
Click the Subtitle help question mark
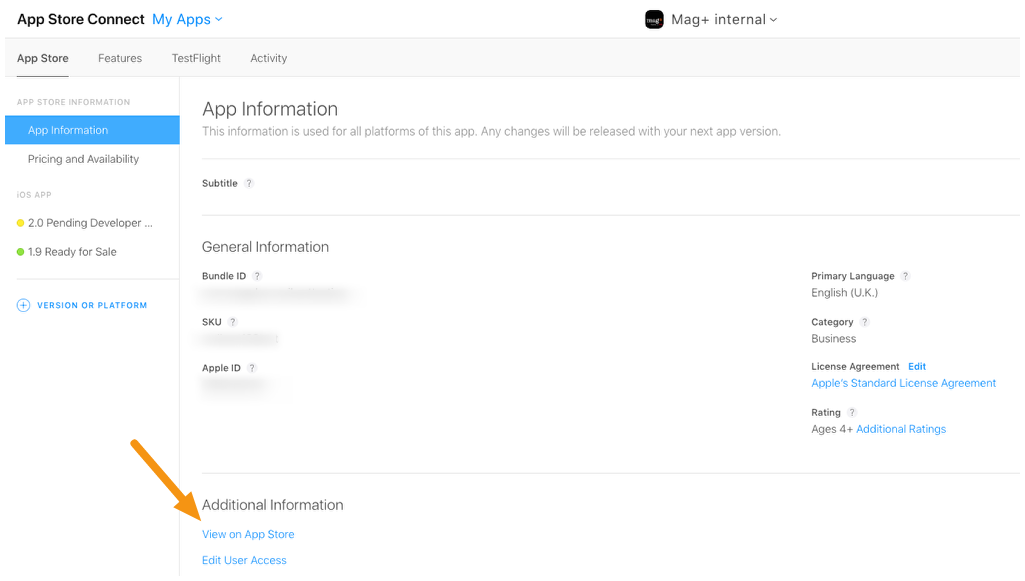coord(248,184)
